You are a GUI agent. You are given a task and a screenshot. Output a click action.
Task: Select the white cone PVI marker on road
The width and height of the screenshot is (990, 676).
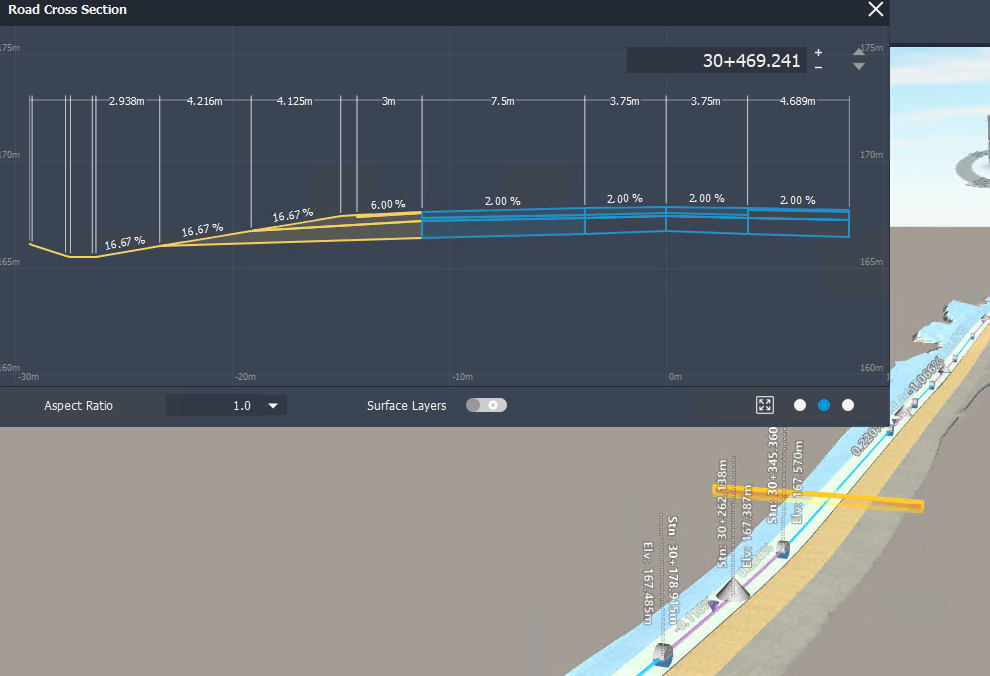(732, 590)
